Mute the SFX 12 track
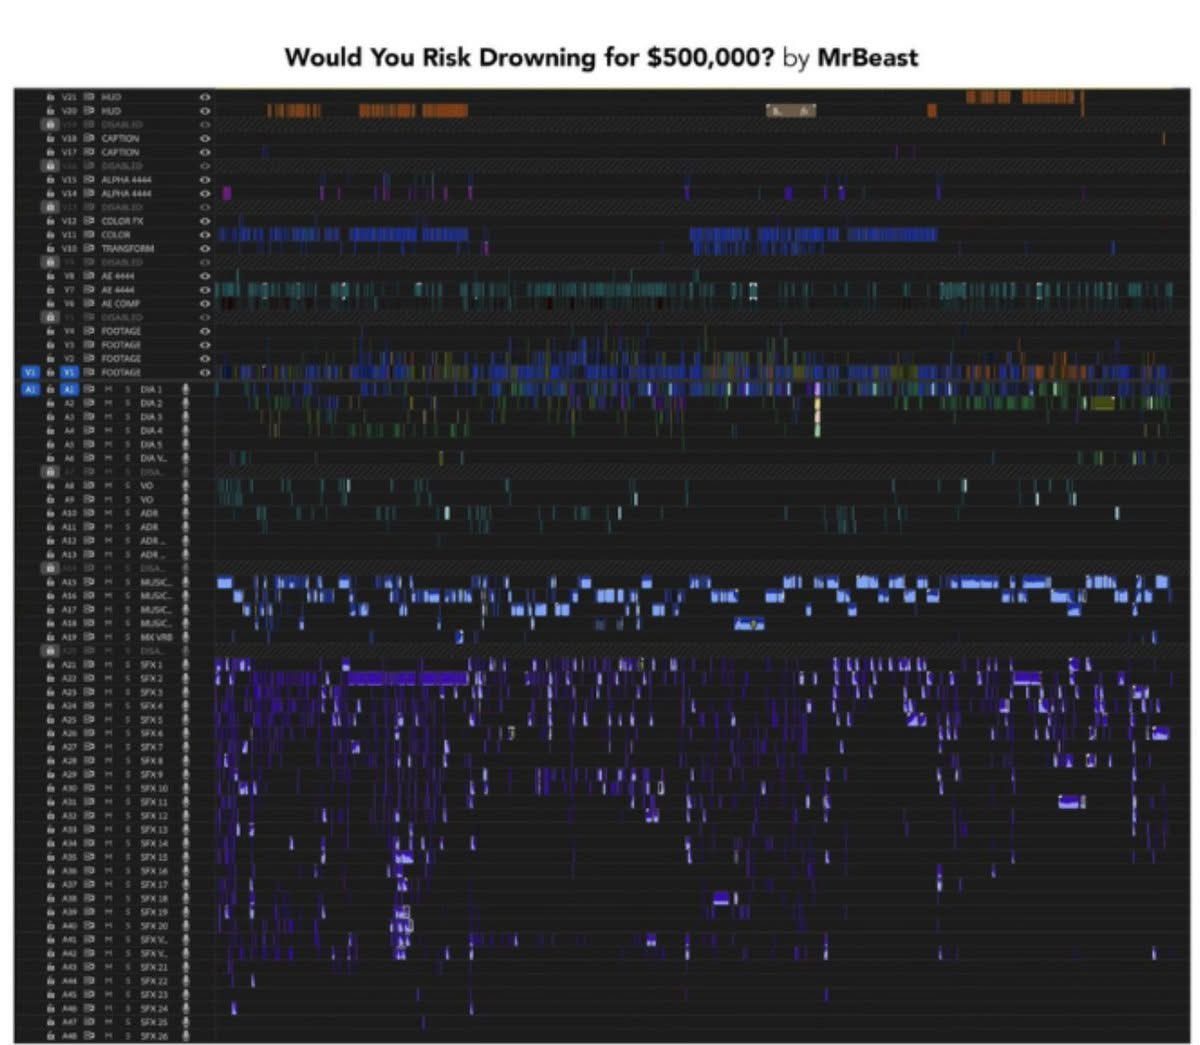 [x=109, y=816]
